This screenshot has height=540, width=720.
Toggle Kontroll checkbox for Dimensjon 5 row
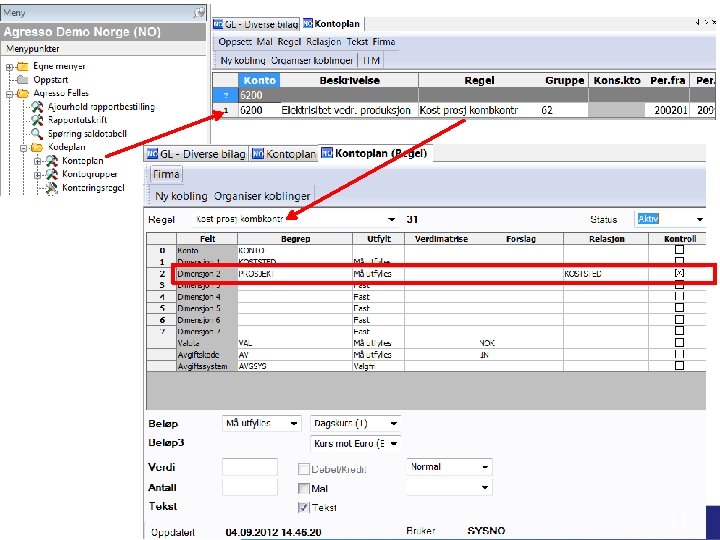[680, 308]
